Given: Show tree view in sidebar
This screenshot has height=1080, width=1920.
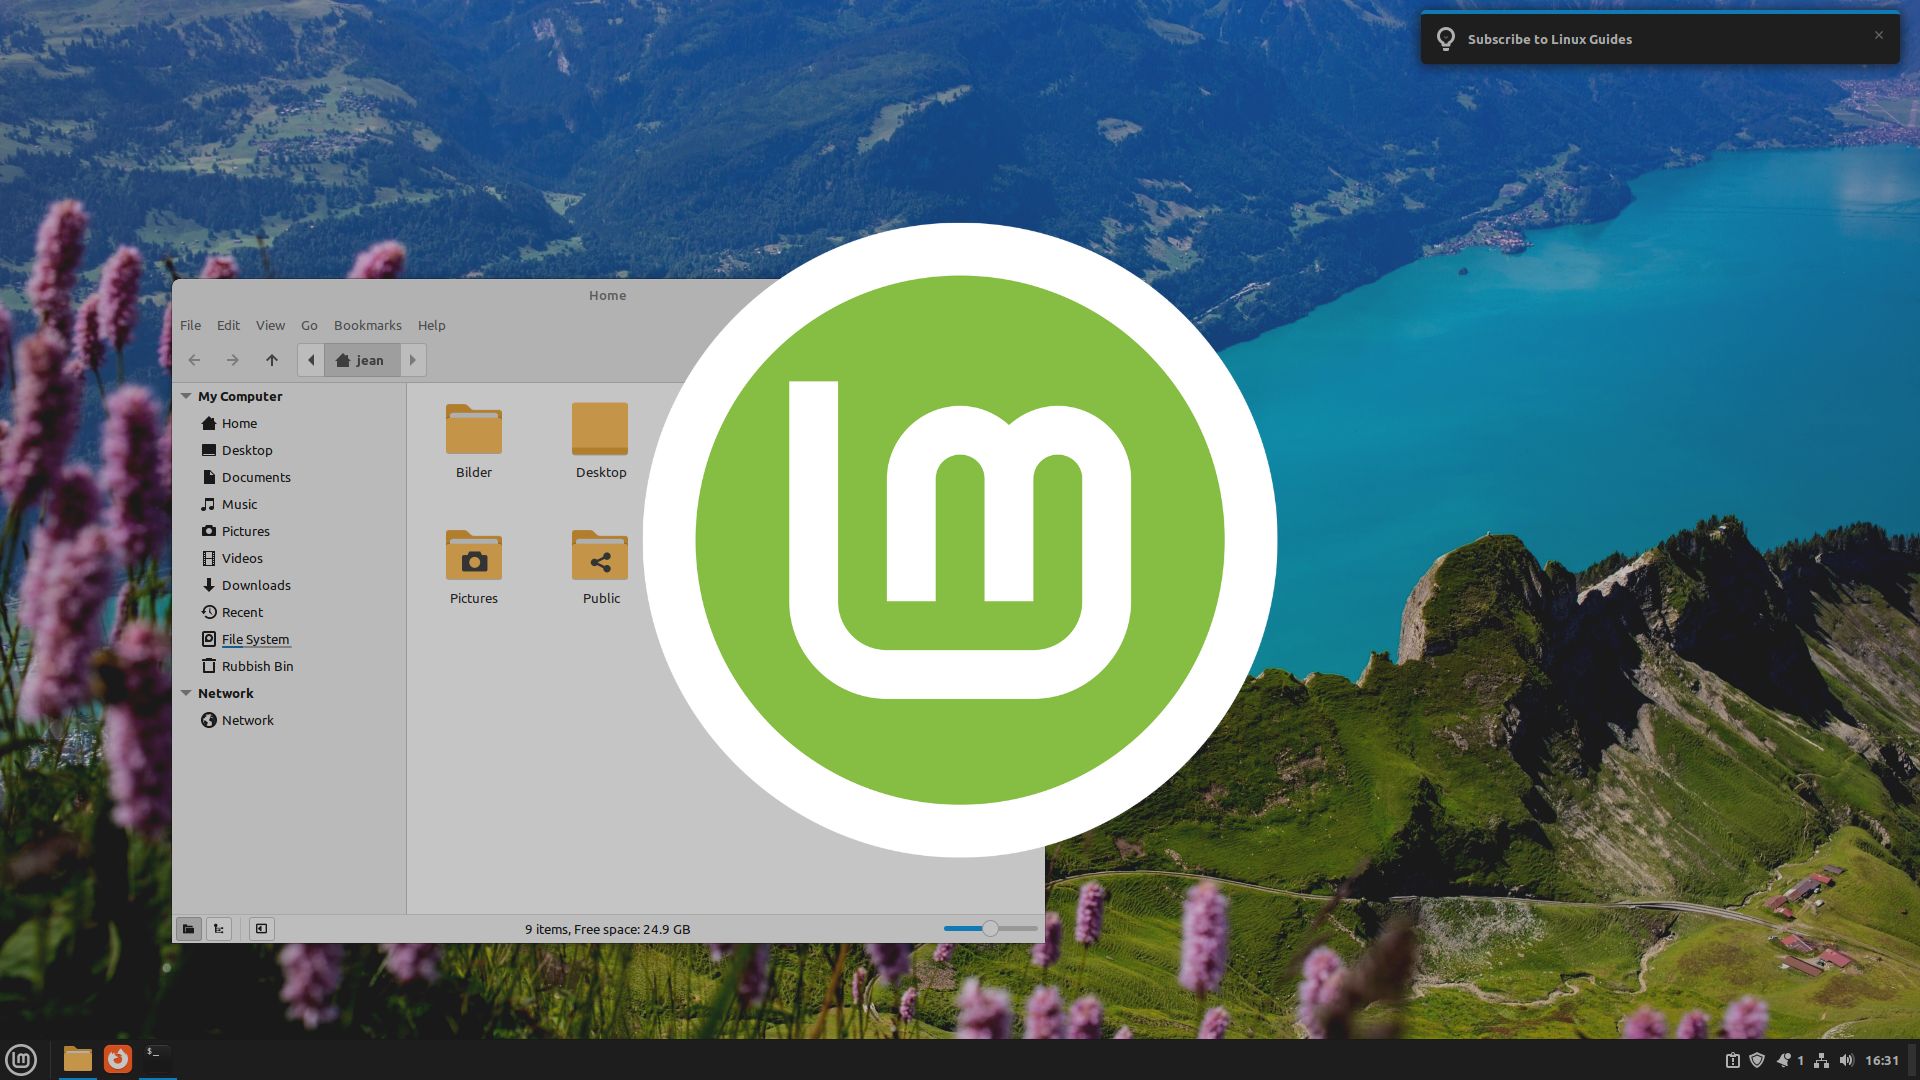Looking at the screenshot, I should click(x=219, y=929).
